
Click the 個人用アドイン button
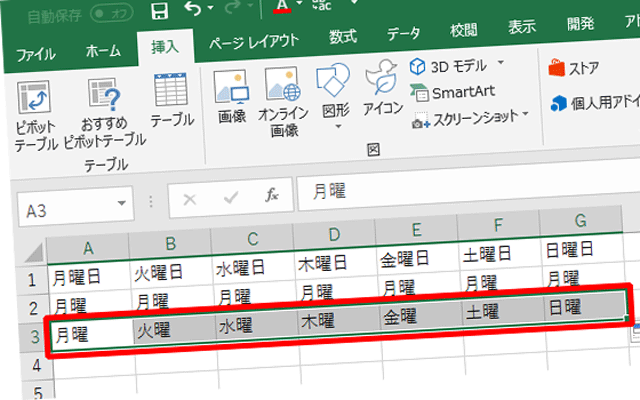pos(595,102)
